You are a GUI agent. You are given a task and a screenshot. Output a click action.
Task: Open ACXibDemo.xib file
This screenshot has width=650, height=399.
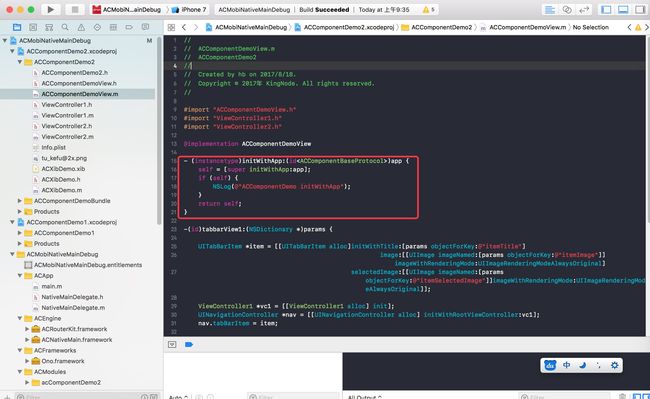tap(63, 169)
